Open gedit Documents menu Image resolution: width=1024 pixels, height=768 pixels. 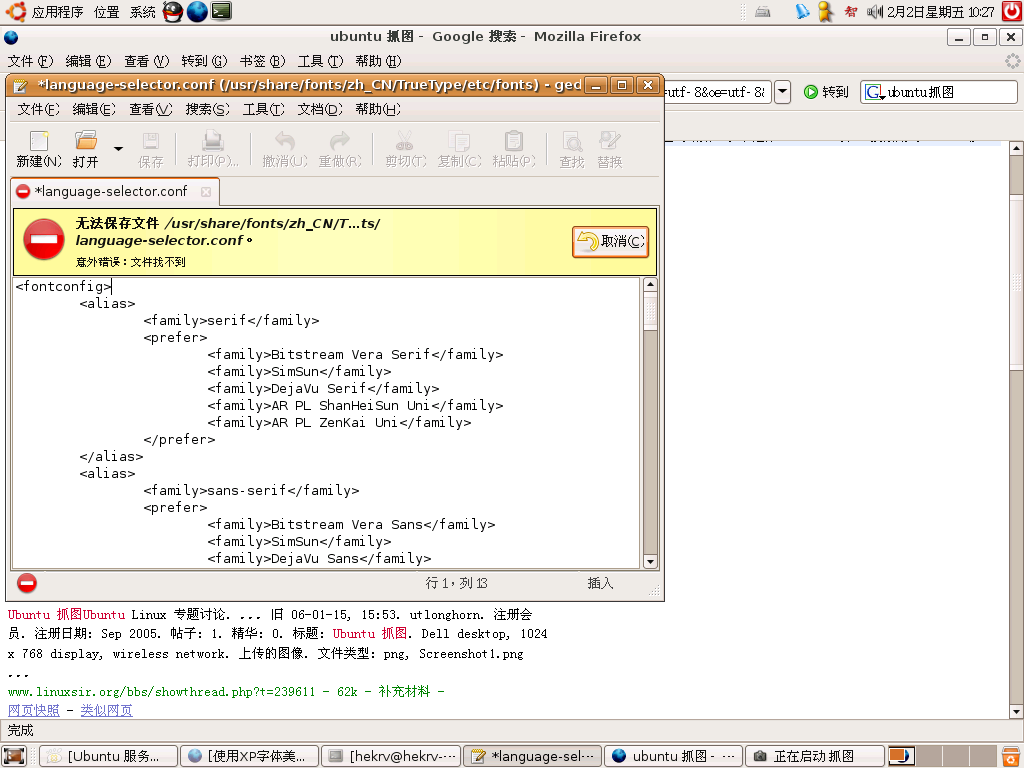click(x=319, y=109)
